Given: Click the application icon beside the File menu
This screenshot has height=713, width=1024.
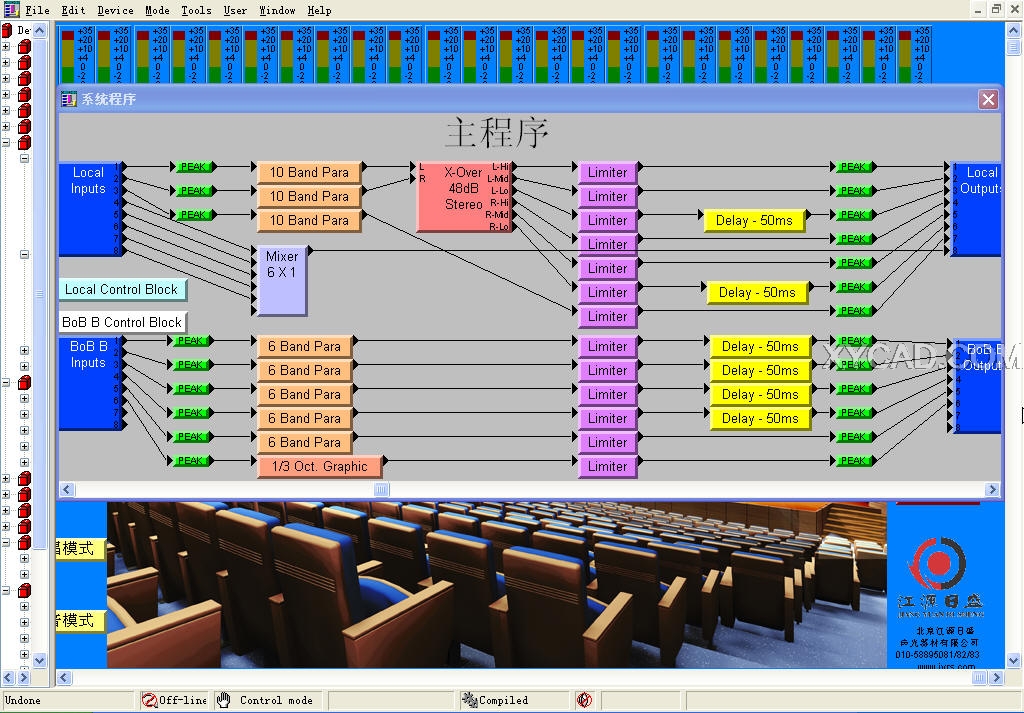Looking at the screenshot, I should coord(11,10).
